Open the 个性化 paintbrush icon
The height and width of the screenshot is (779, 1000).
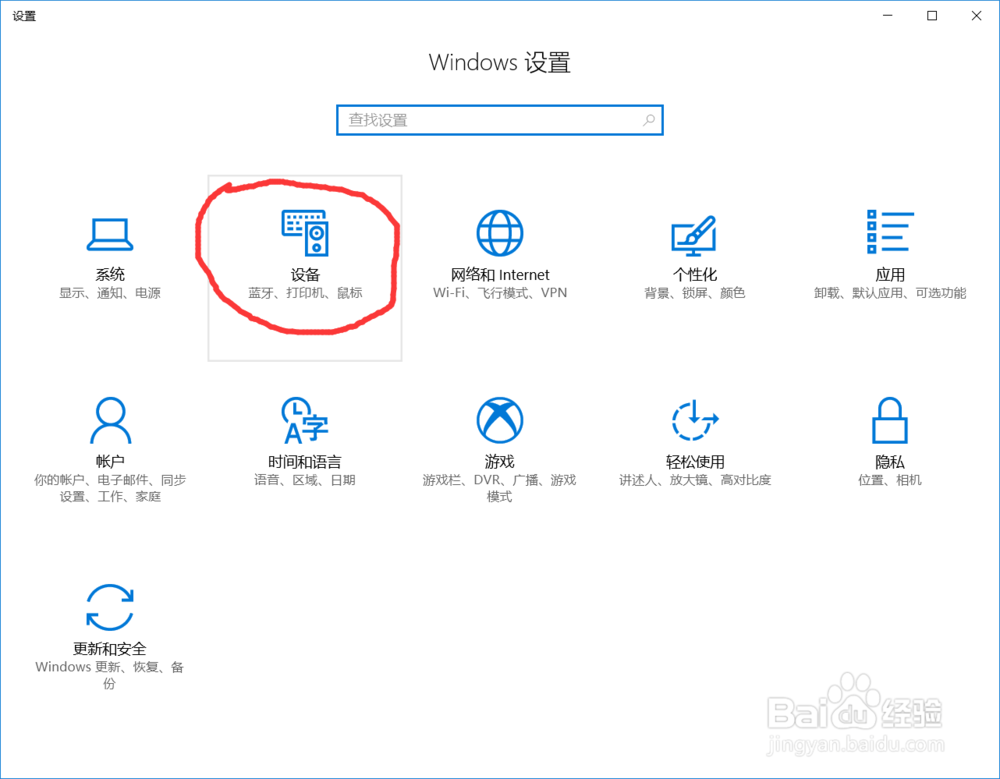(695, 235)
